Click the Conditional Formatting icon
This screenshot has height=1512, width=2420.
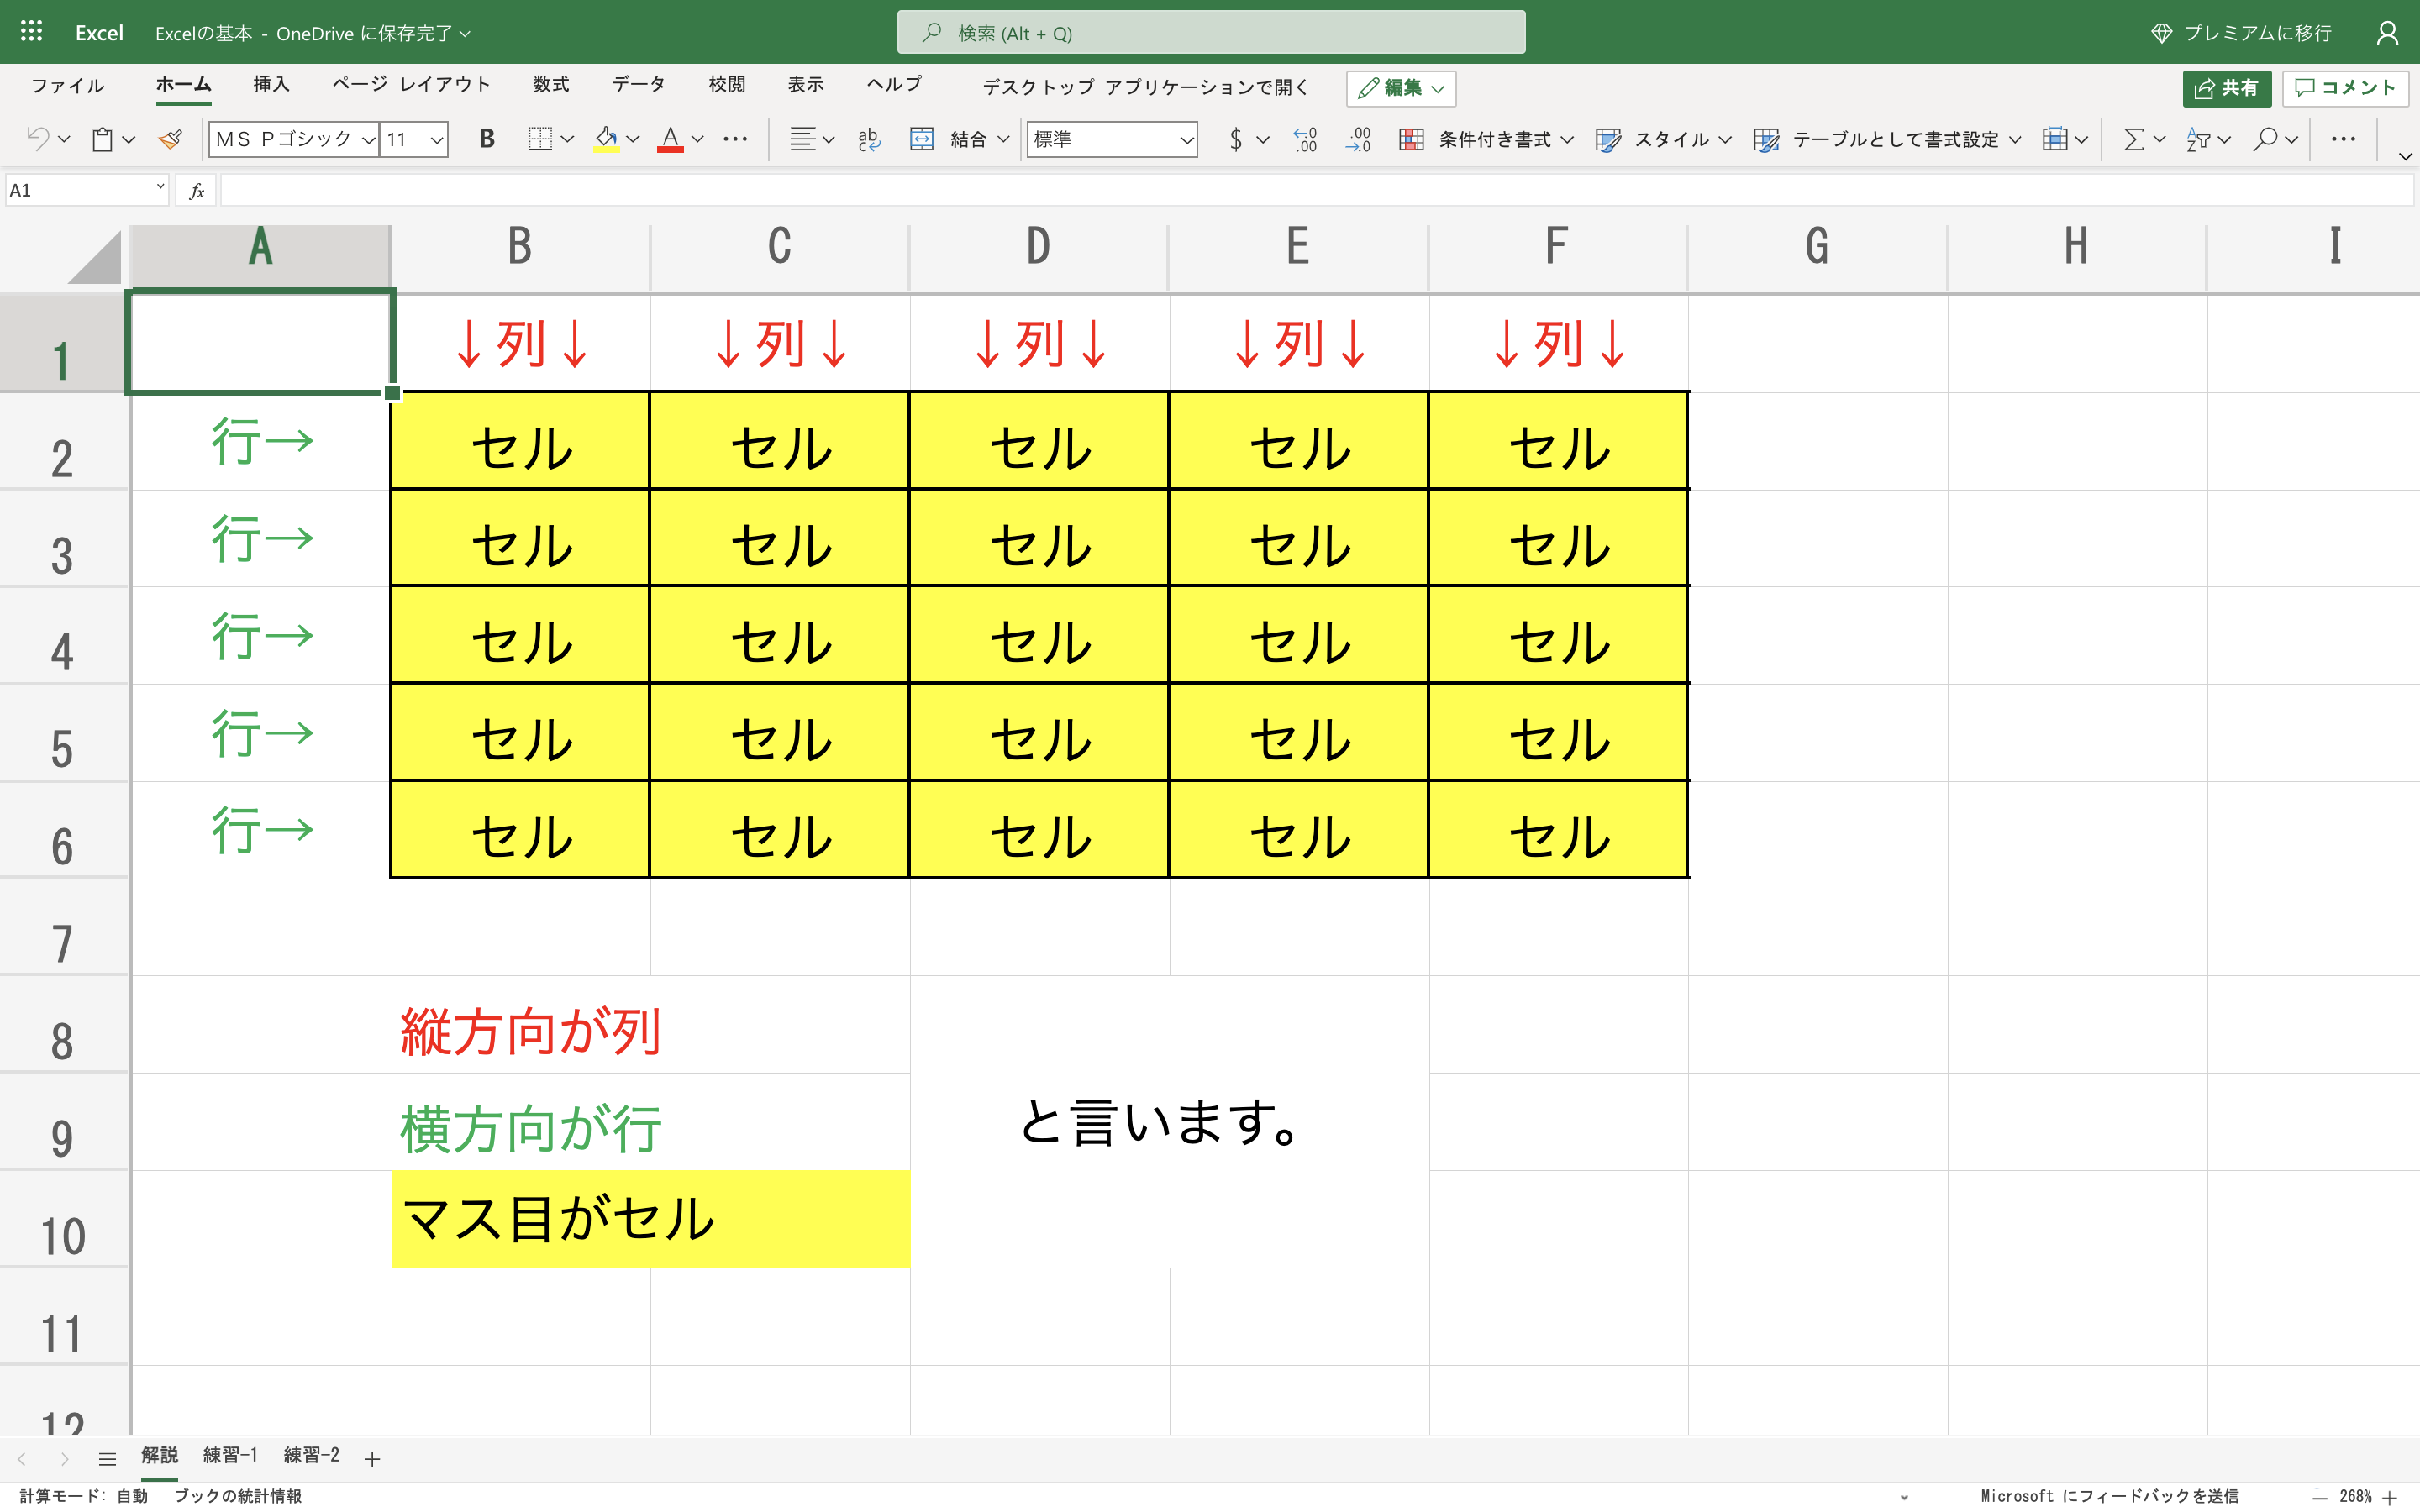1411,139
